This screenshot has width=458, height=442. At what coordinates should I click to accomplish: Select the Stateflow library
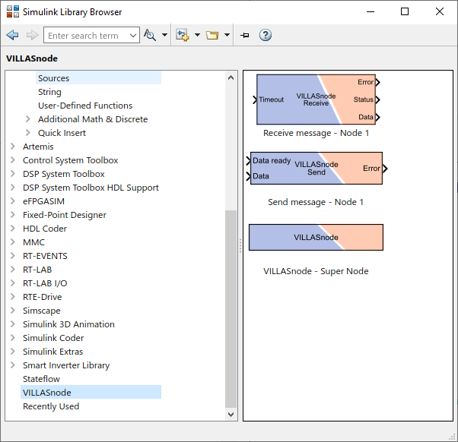pyautogui.click(x=41, y=379)
